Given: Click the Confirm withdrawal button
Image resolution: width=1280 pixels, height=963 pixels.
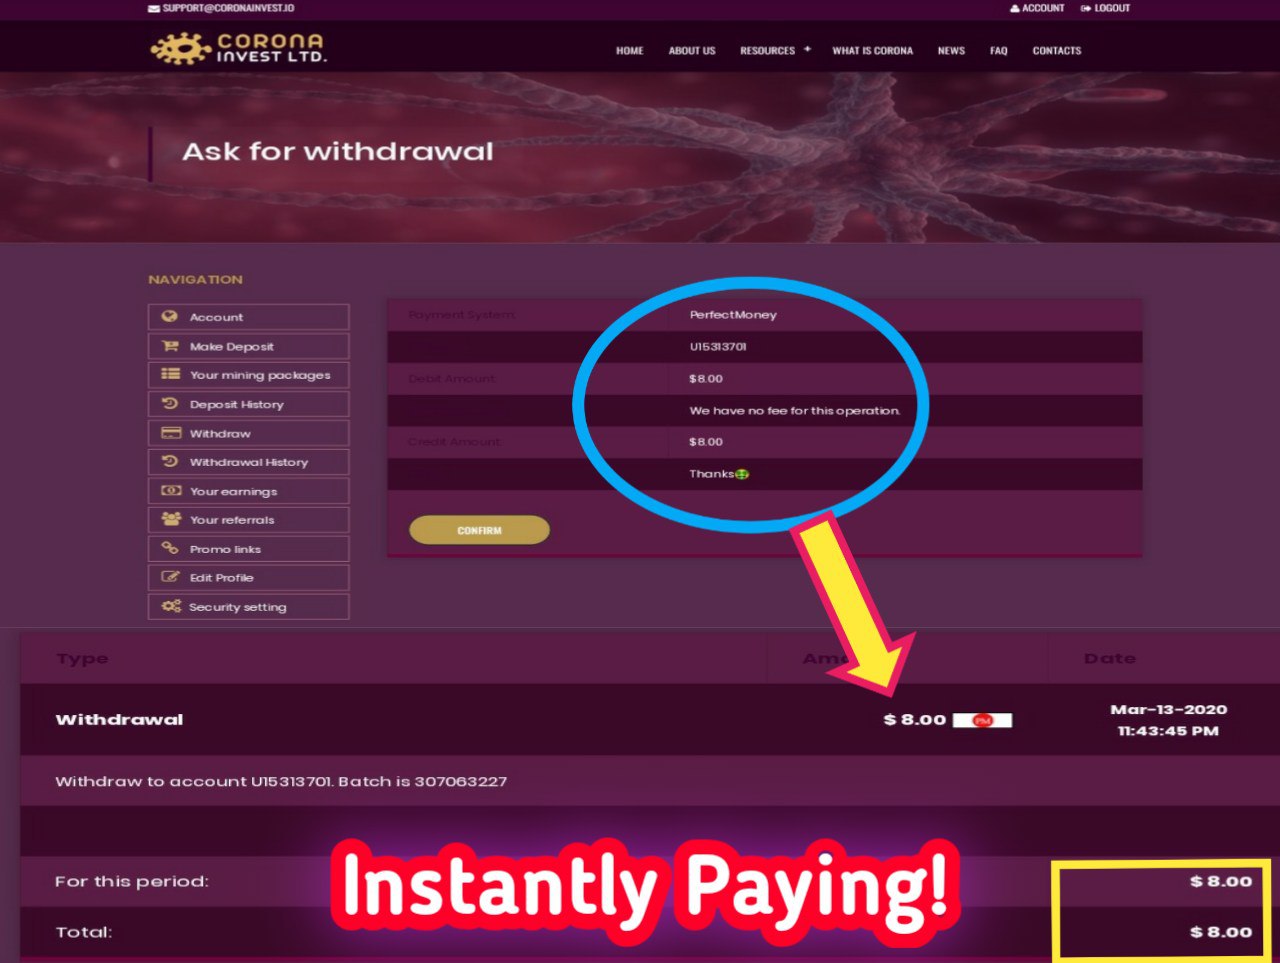Looking at the screenshot, I should coord(479,530).
